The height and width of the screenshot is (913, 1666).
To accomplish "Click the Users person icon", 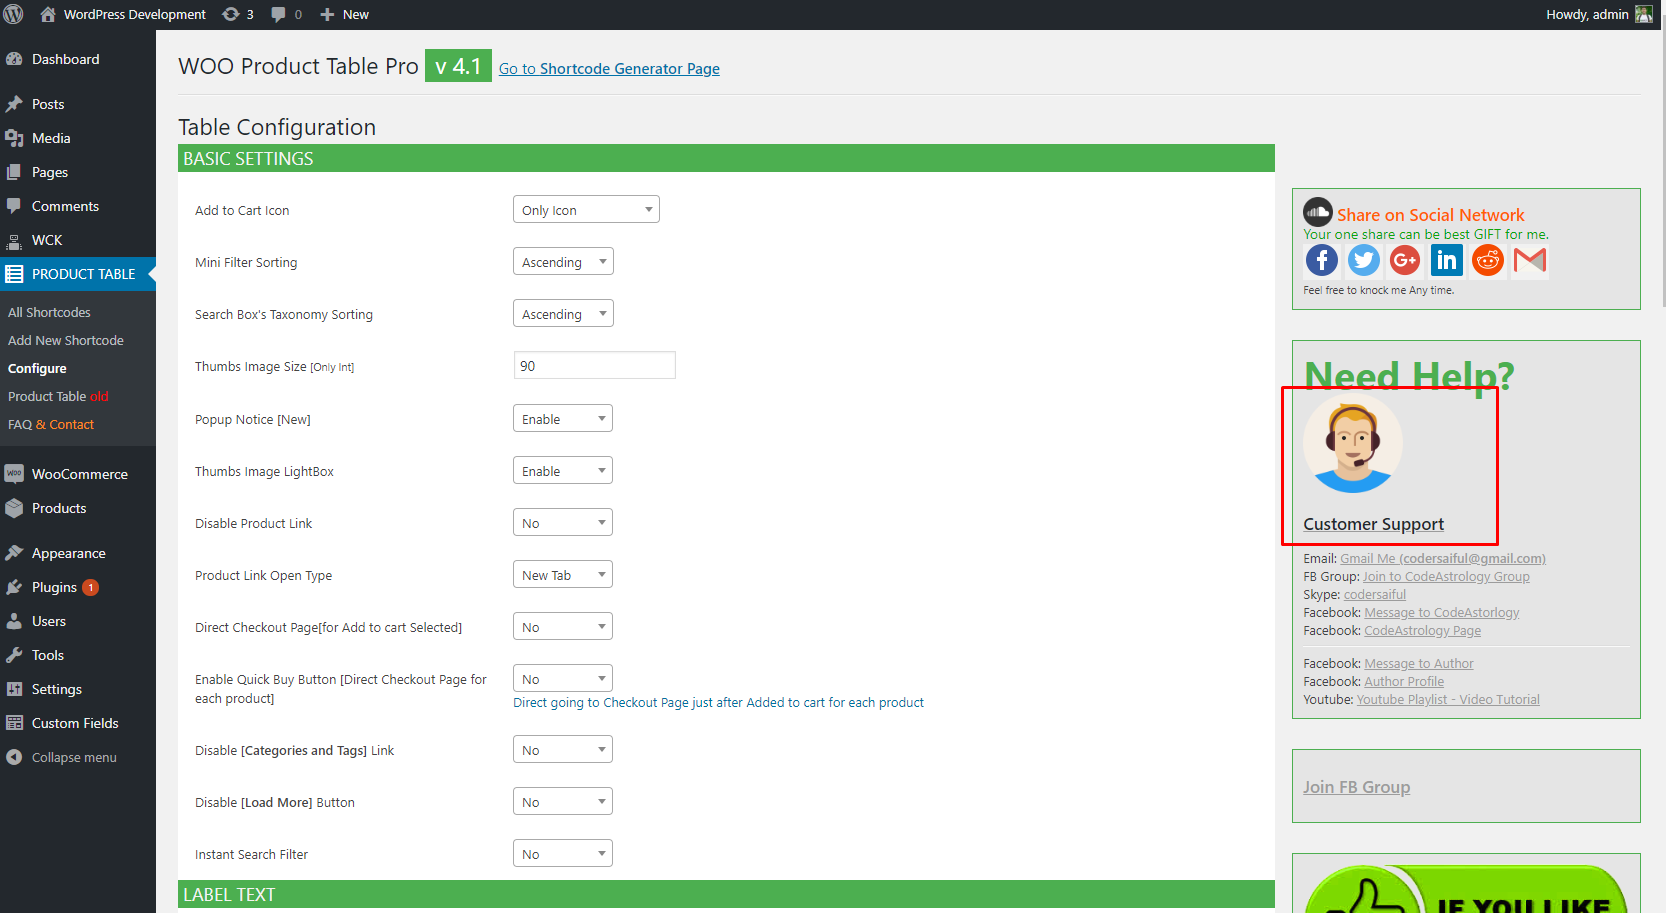I will tap(14, 621).
